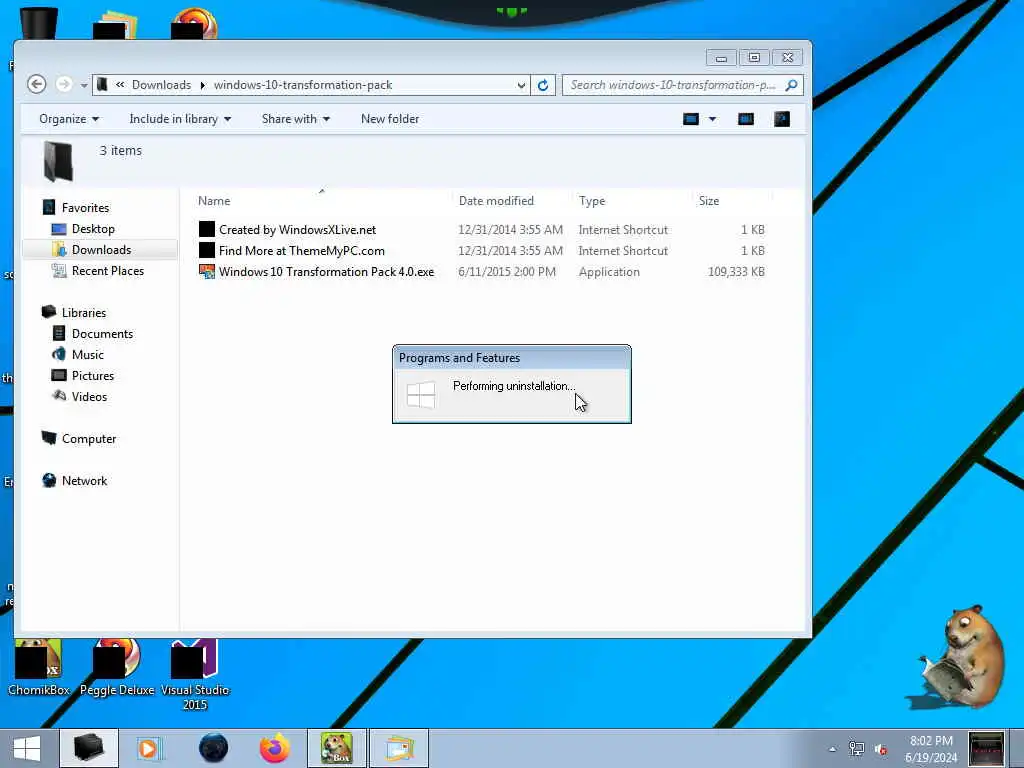Select Network in navigation pane
This screenshot has width=1024, height=768.
[84, 481]
